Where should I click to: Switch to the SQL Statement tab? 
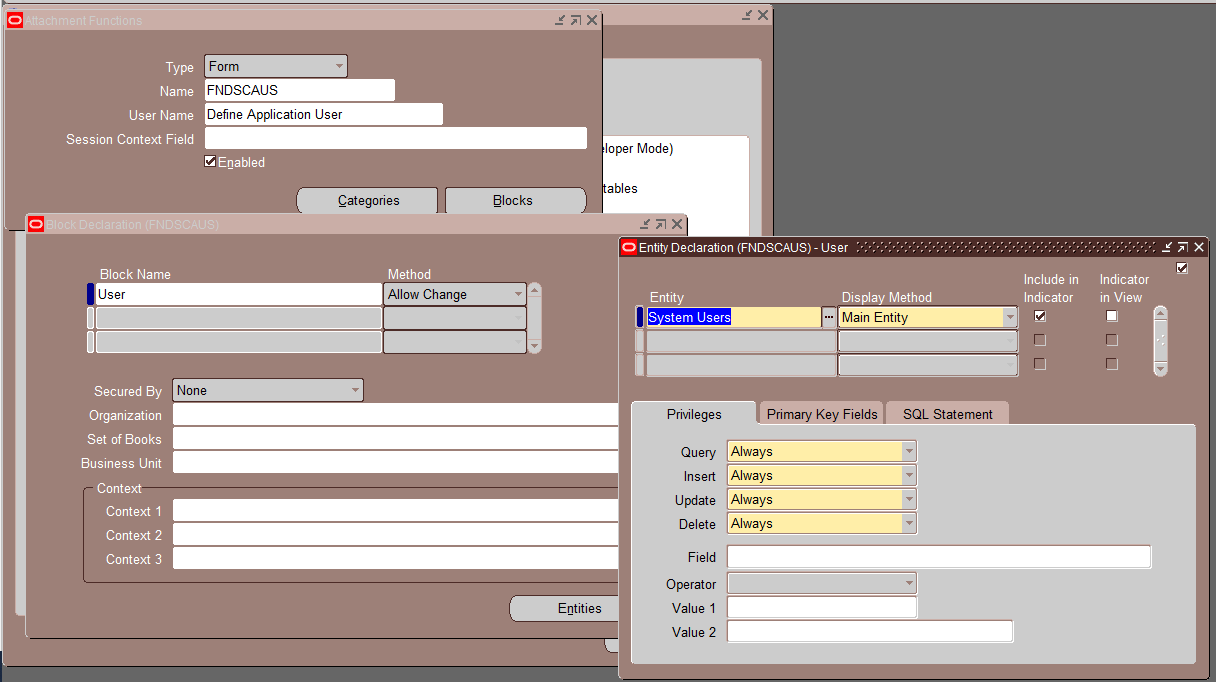[947, 414]
